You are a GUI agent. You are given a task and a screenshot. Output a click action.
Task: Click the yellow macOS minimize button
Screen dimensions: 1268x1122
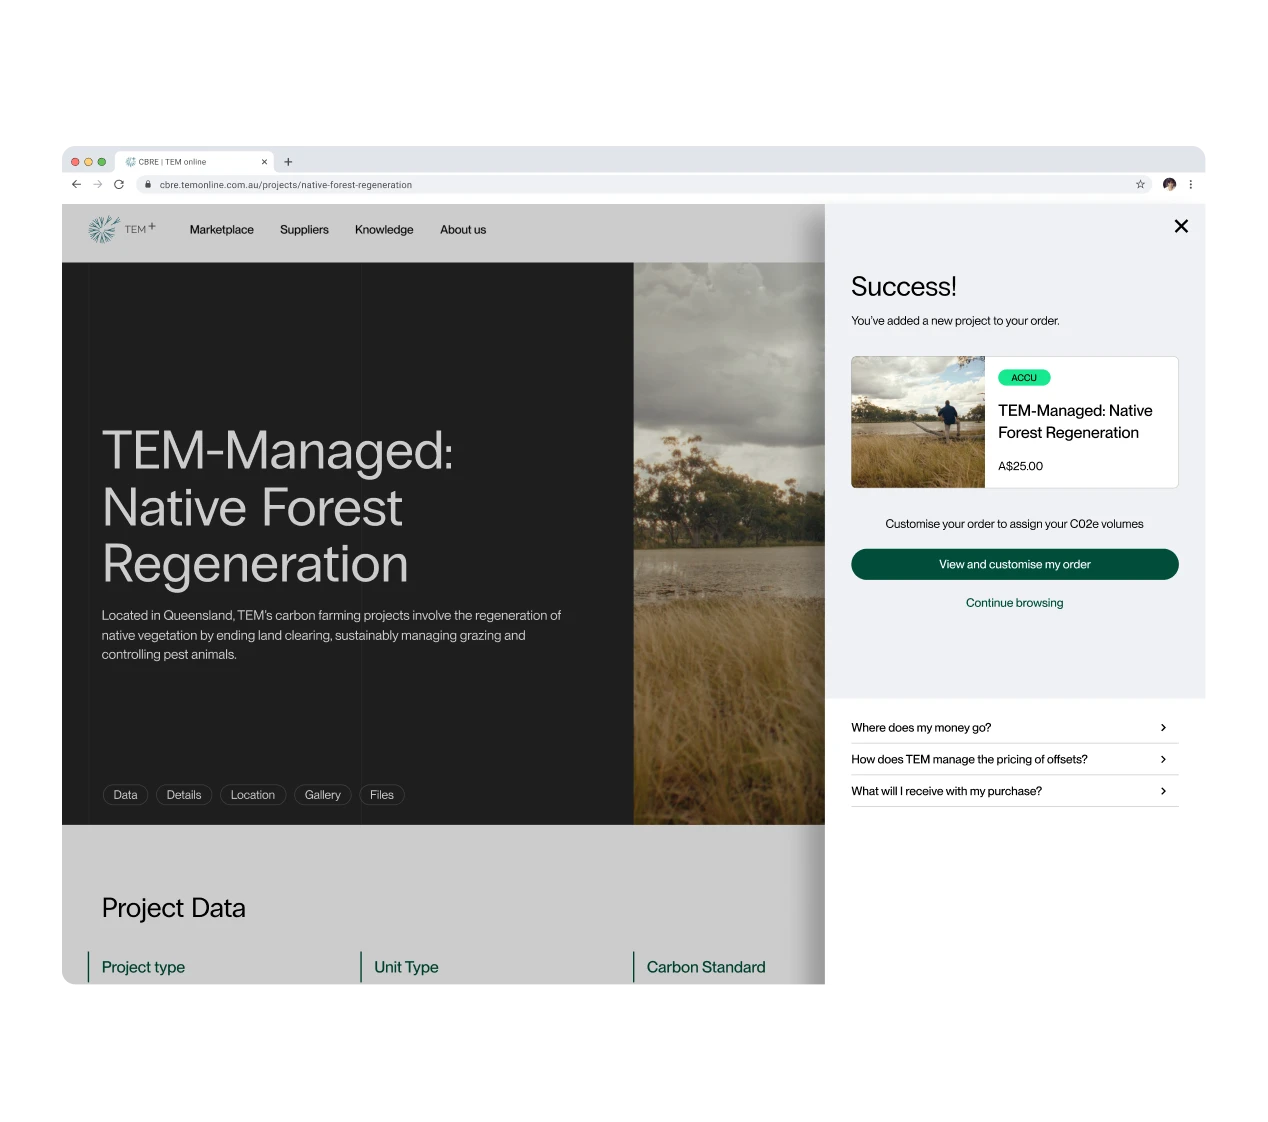(88, 162)
